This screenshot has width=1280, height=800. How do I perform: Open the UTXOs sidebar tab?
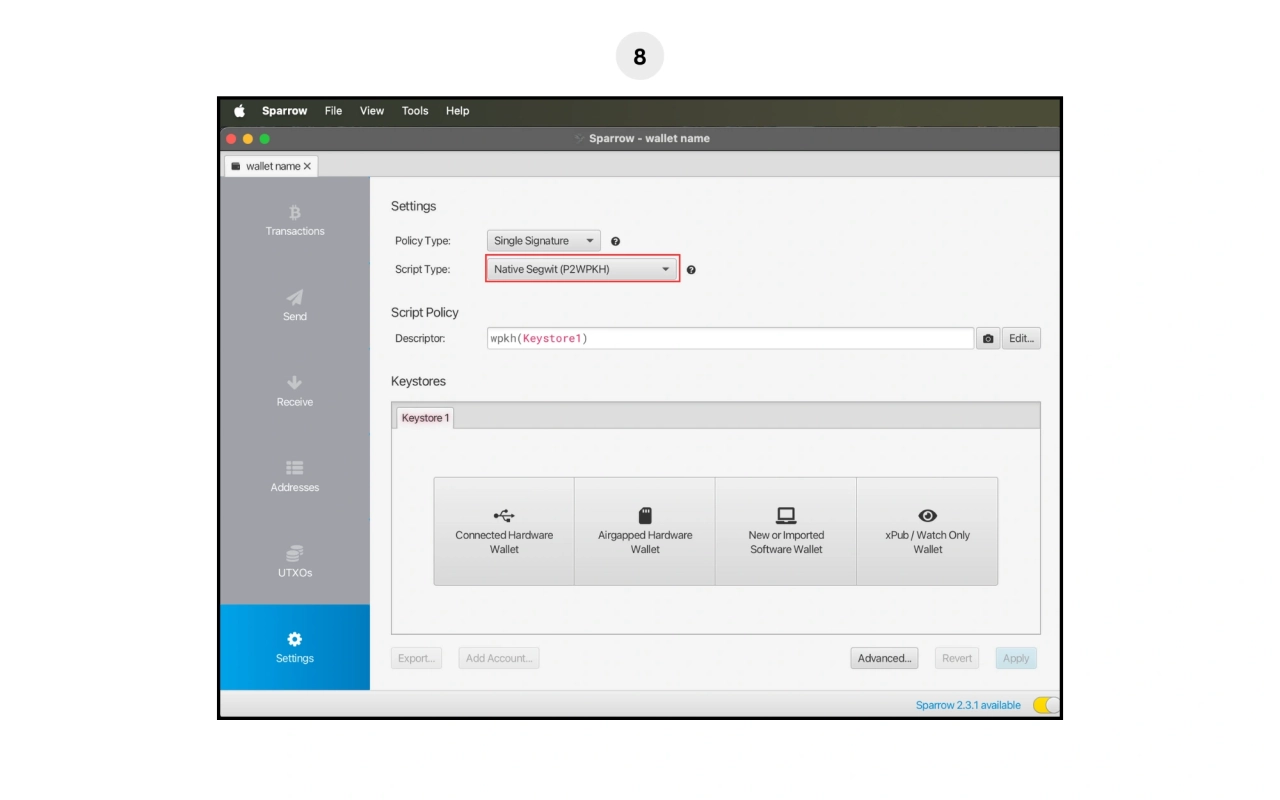[295, 562]
